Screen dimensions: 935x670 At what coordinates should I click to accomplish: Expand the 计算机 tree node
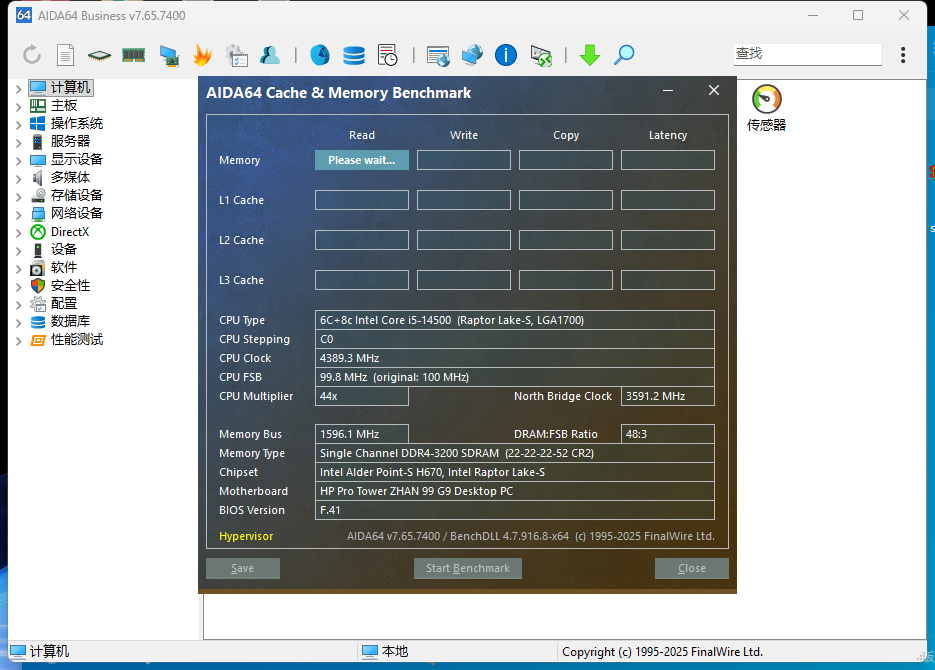18,89
